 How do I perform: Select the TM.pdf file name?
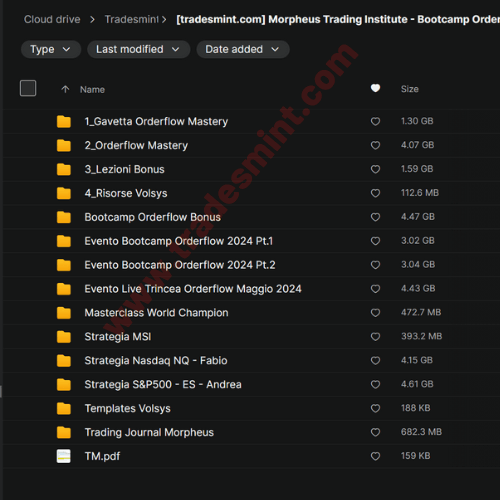pos(102,456)
